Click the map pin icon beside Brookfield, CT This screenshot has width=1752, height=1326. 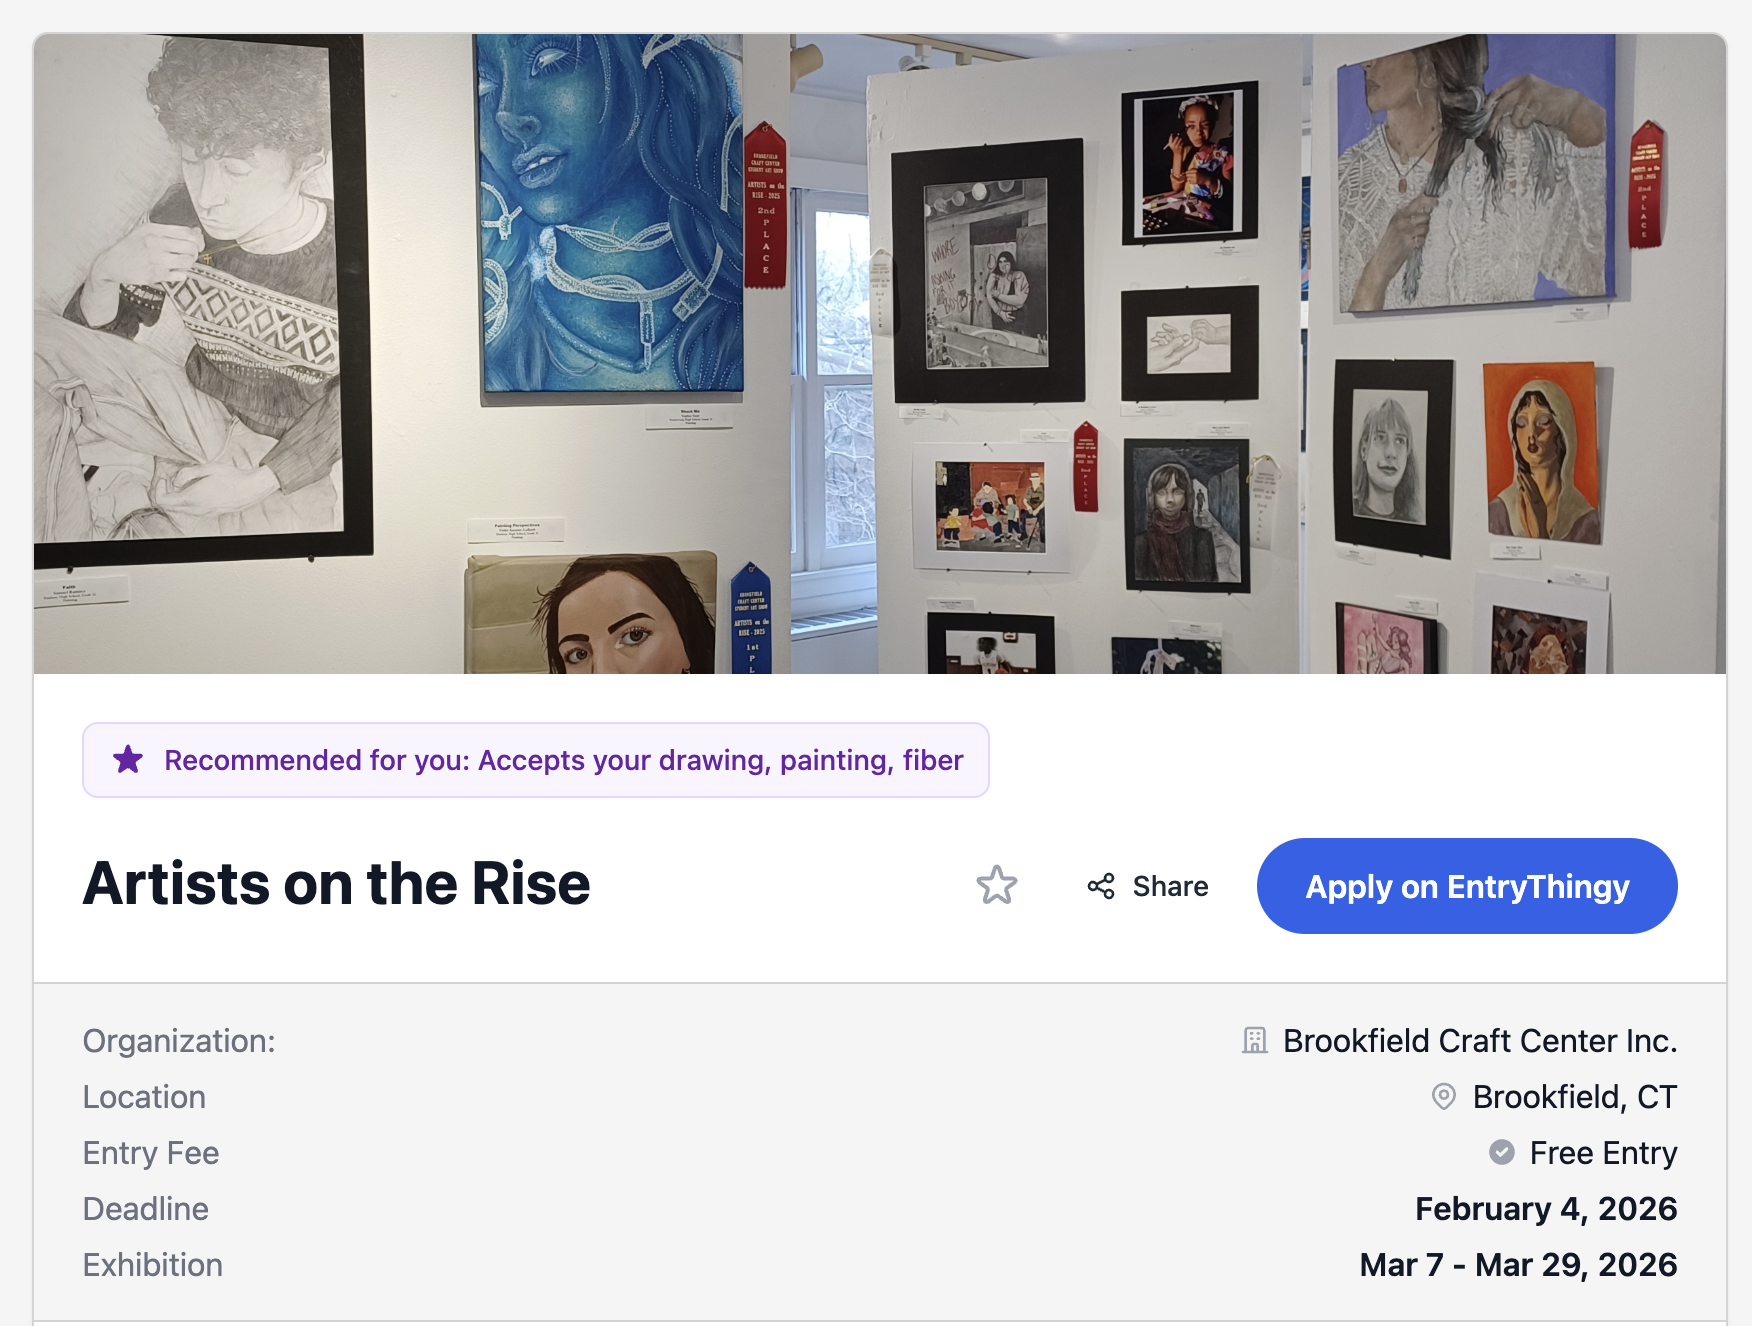(x=1443, y=1097)
